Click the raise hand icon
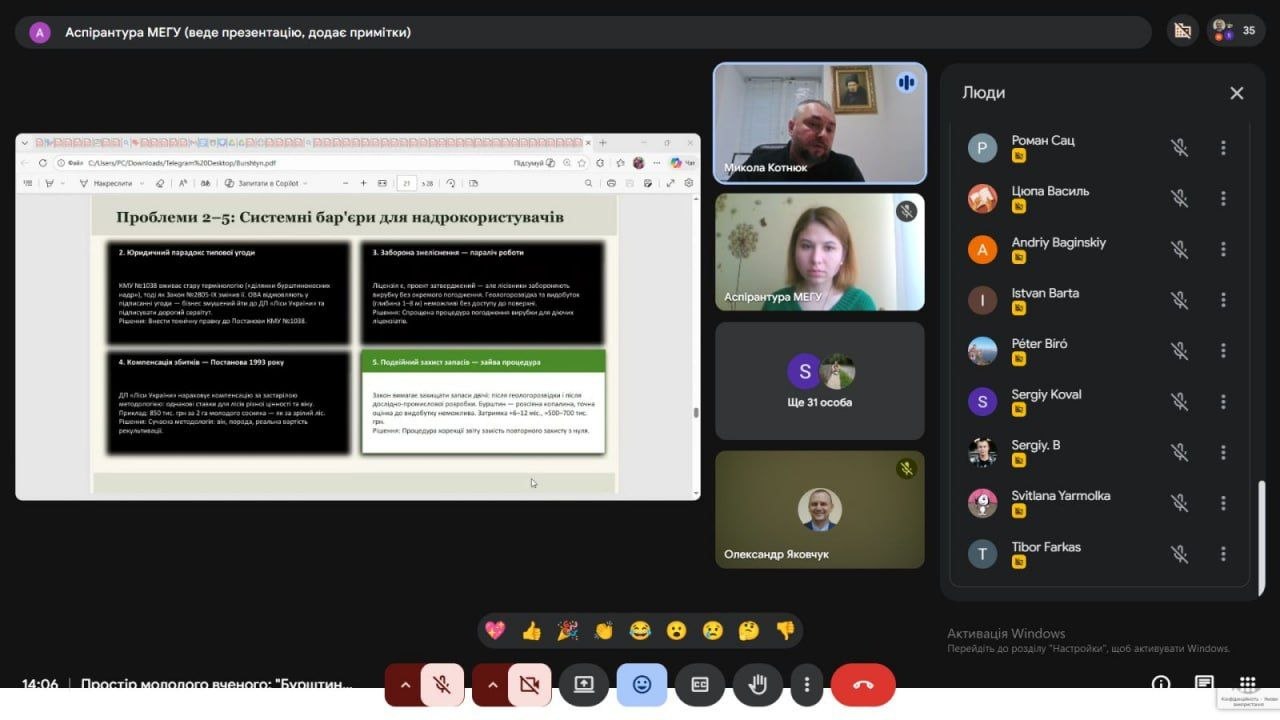 (x=758, y=685)
